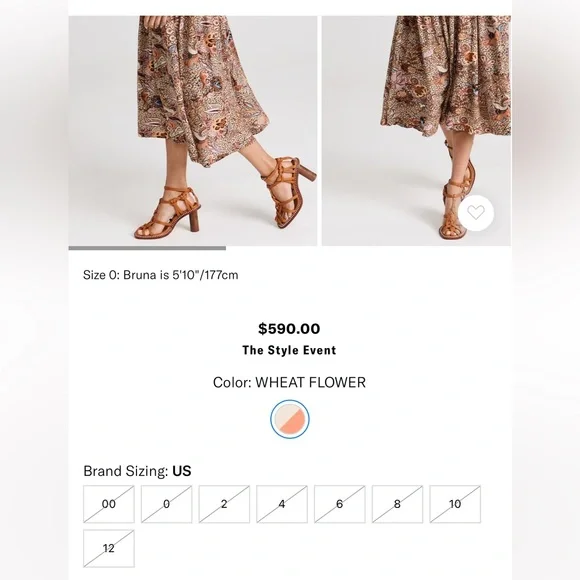
Task: Choose size 2
Action: coord(224,504)
